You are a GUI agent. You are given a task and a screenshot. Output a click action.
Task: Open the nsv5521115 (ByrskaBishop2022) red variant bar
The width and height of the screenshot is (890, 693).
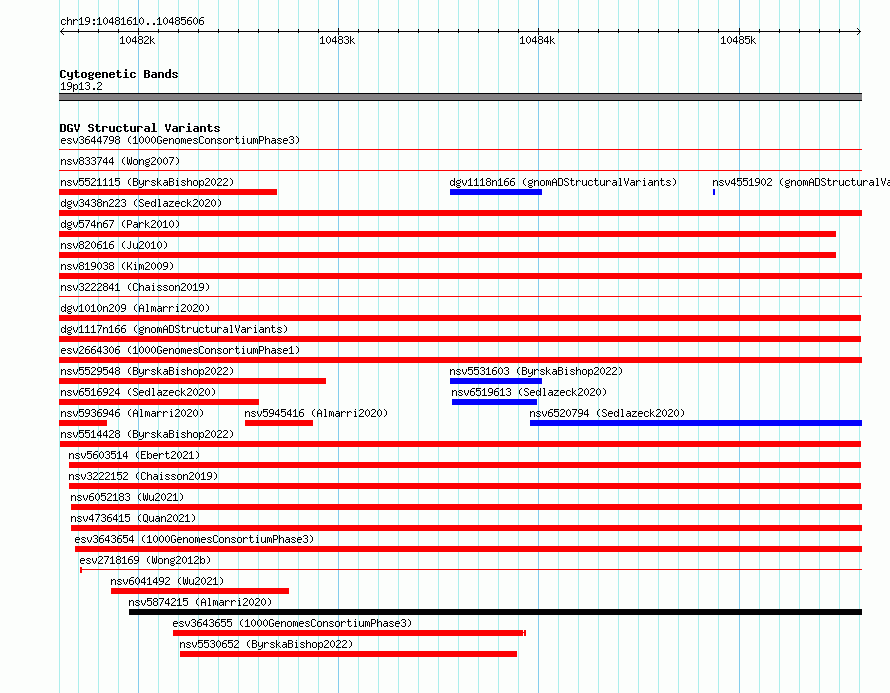pyautogui.click(x=168, y=192)
